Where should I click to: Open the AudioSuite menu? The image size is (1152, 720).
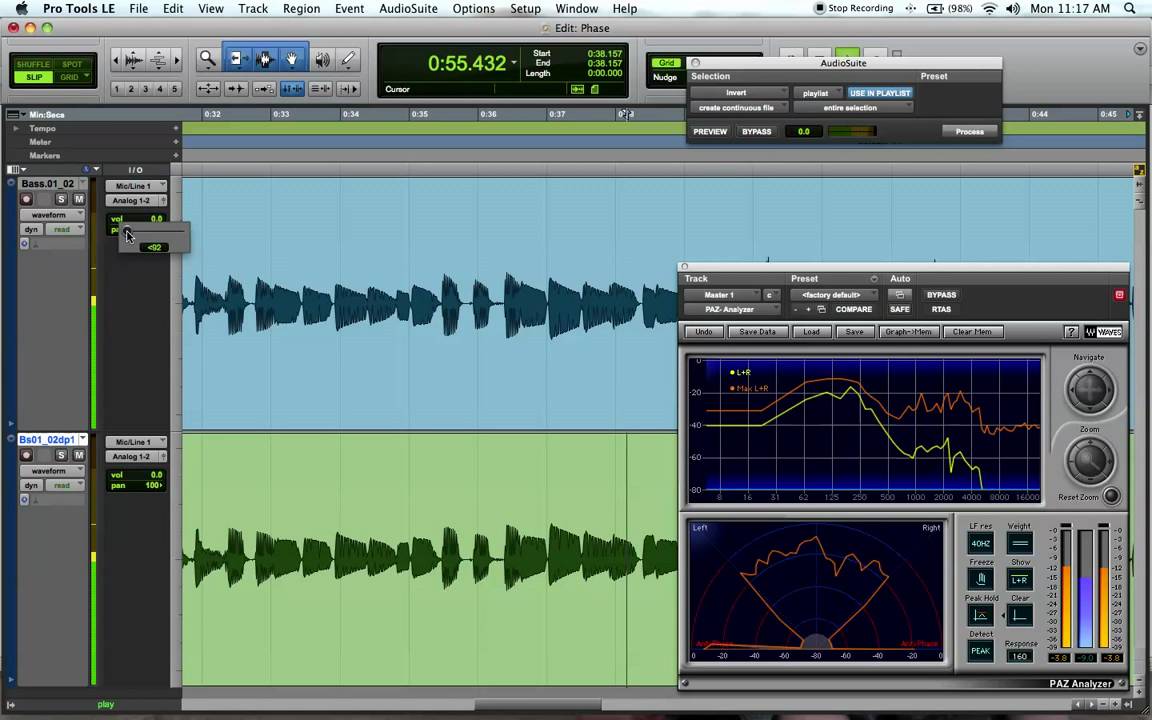408,9
